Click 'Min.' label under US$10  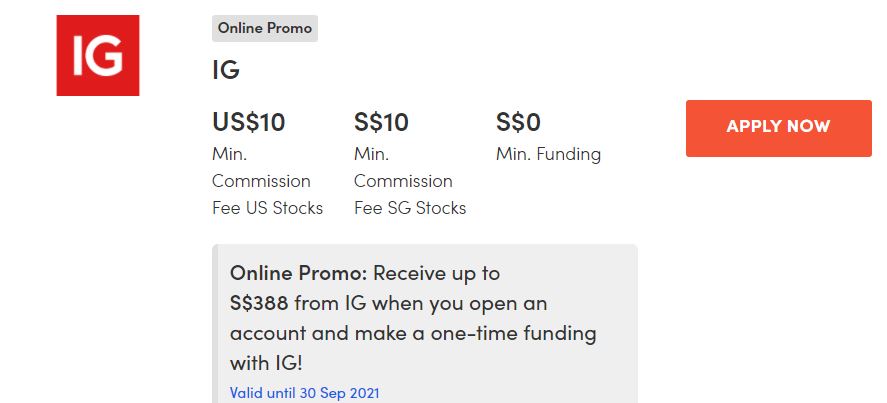229,154
